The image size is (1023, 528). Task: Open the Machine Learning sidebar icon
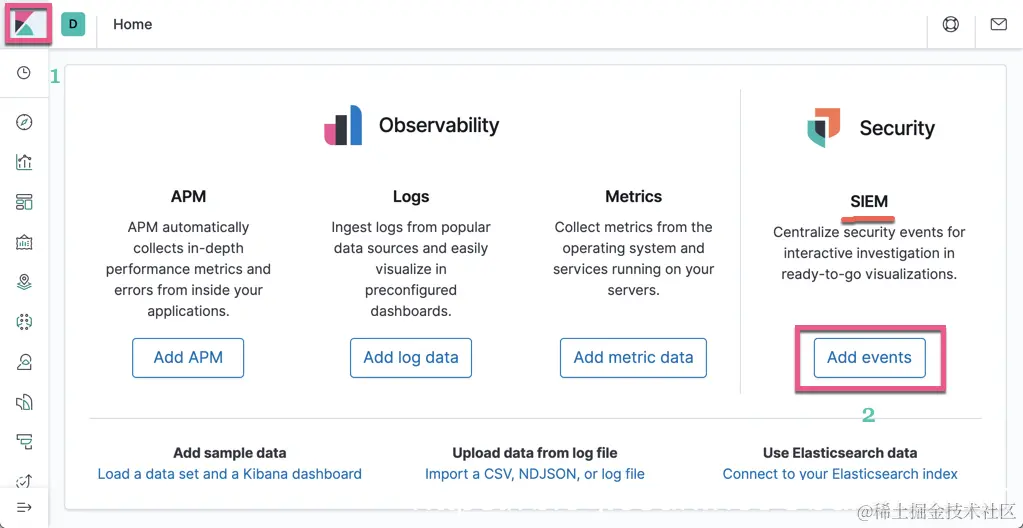[24, 322]
